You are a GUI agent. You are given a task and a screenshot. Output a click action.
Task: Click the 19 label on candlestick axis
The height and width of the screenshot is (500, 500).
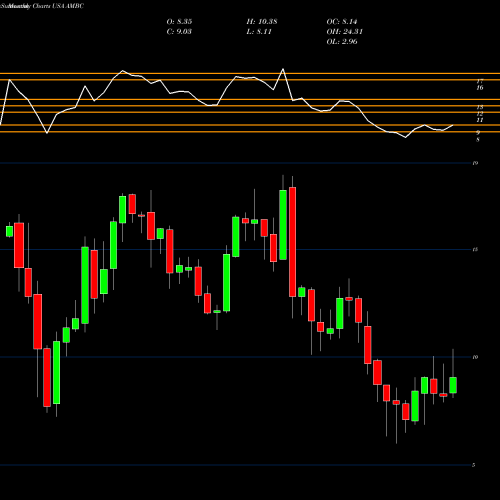[x=475, y=163]
